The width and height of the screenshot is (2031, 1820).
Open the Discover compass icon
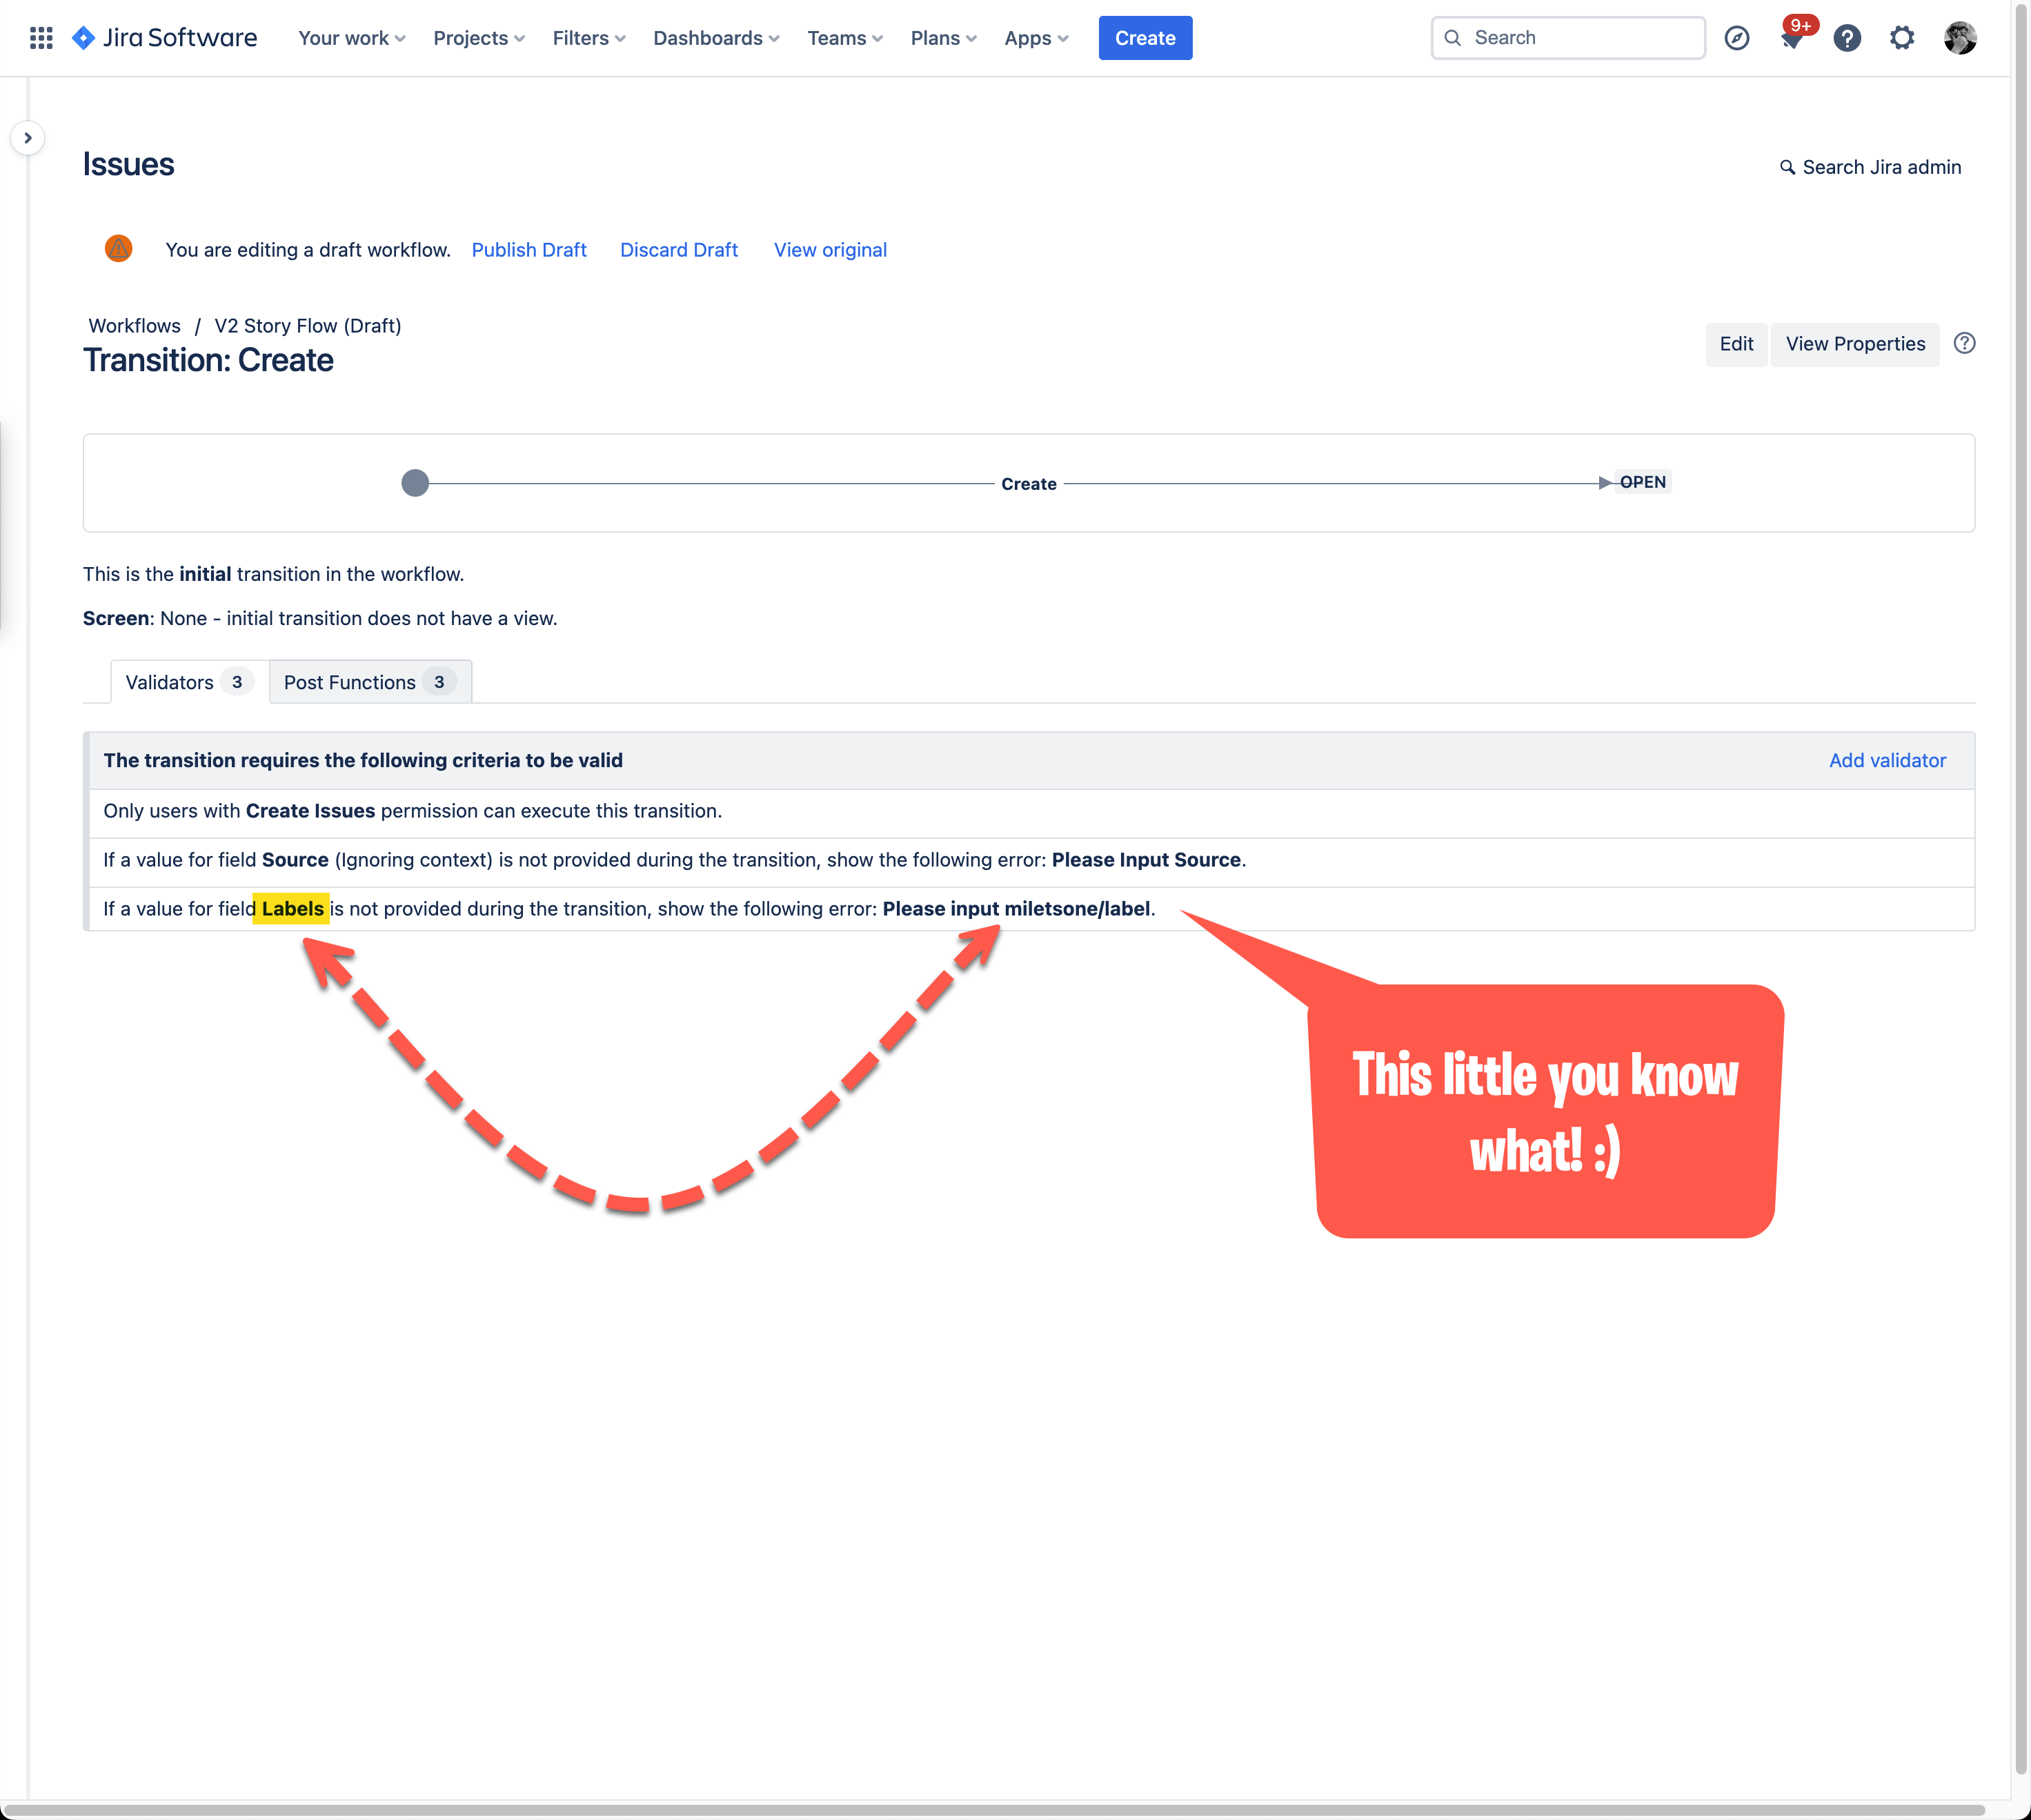click(x=1737, y=37)
